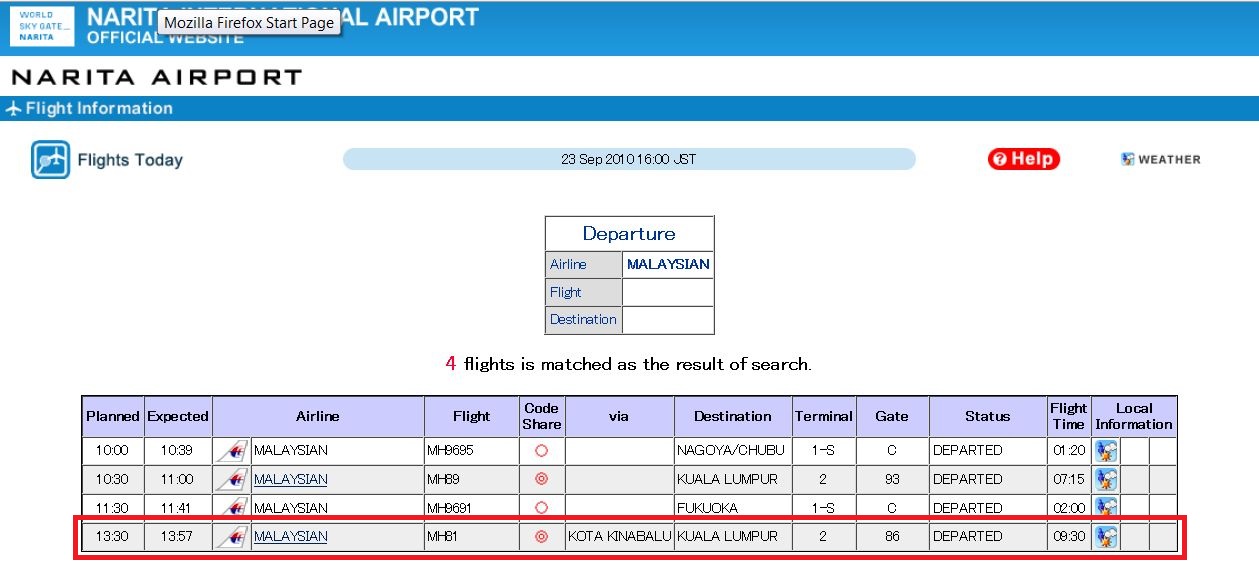
Task: Click the Flights Today airplane icon
Action: [50, 160]
